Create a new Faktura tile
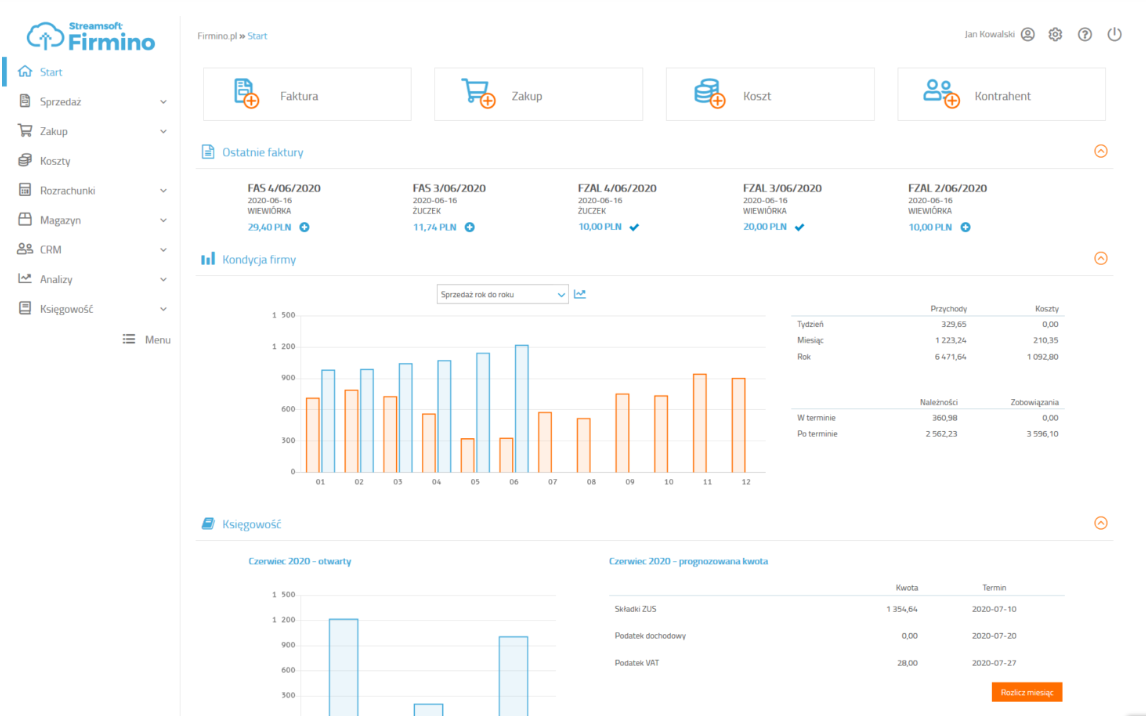Viewport: 1146px width, 716px height. pos(307,94)
